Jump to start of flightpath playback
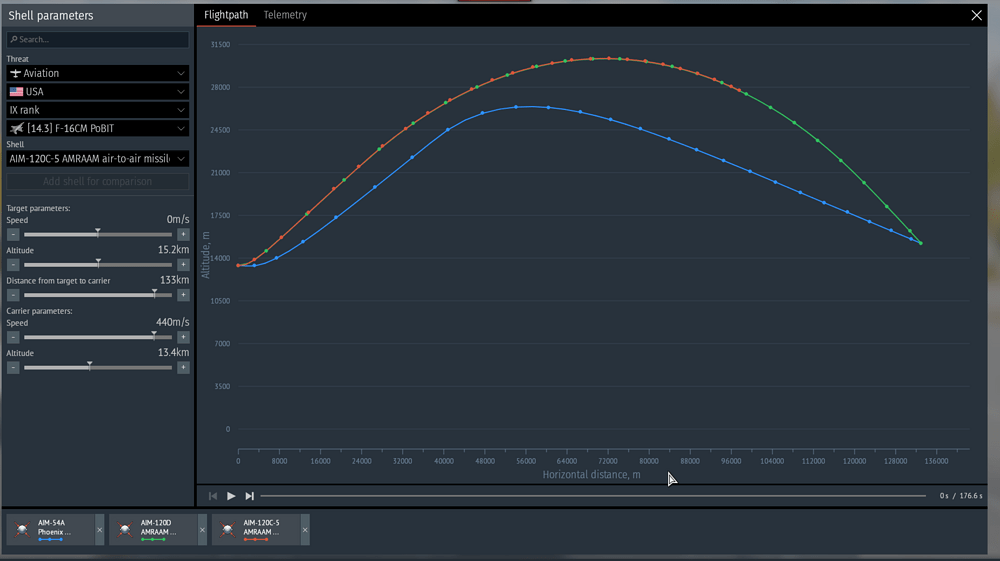1000x561 pixels. pyautogui.click(x=213, y=496)
